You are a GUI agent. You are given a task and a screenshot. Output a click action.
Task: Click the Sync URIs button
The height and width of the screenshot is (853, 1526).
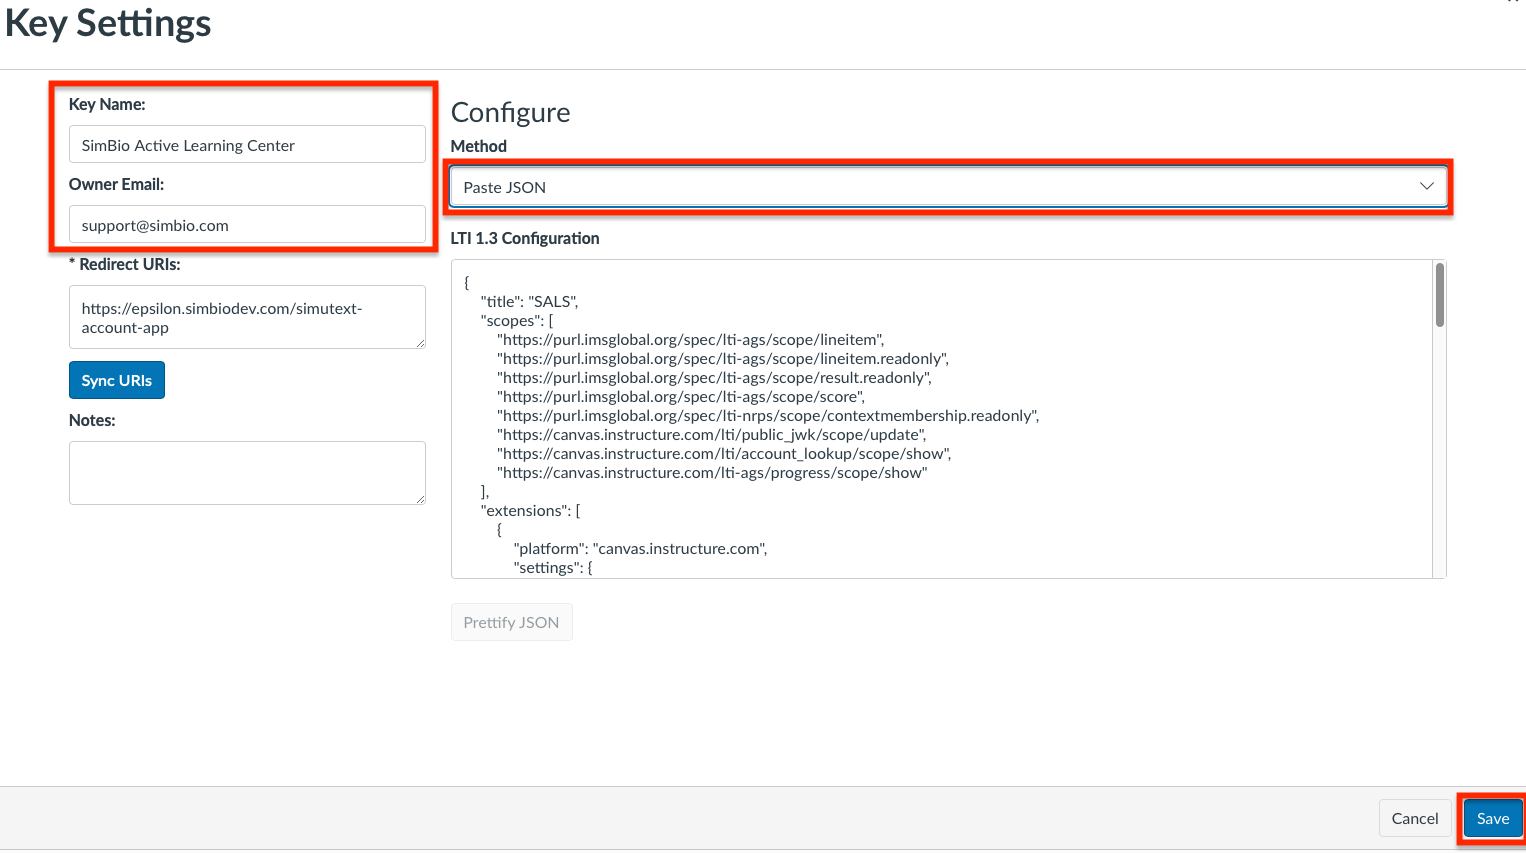tap(117, 380)
